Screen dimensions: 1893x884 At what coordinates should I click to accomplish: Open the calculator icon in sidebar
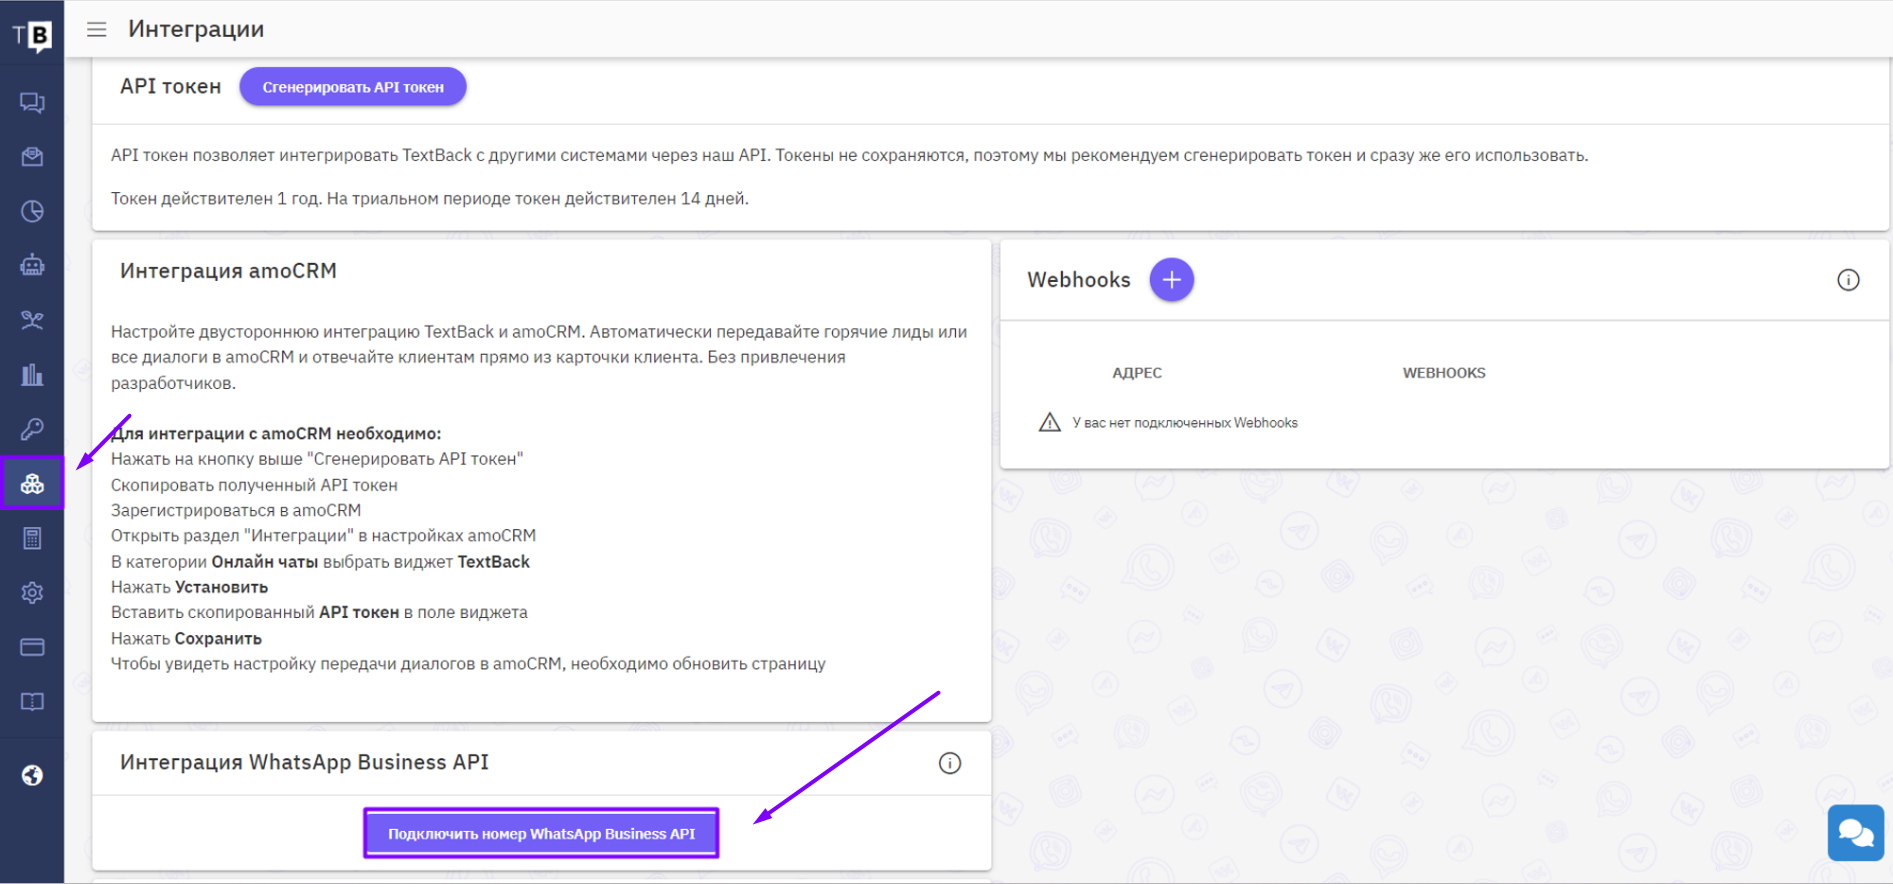coord(32,539)
